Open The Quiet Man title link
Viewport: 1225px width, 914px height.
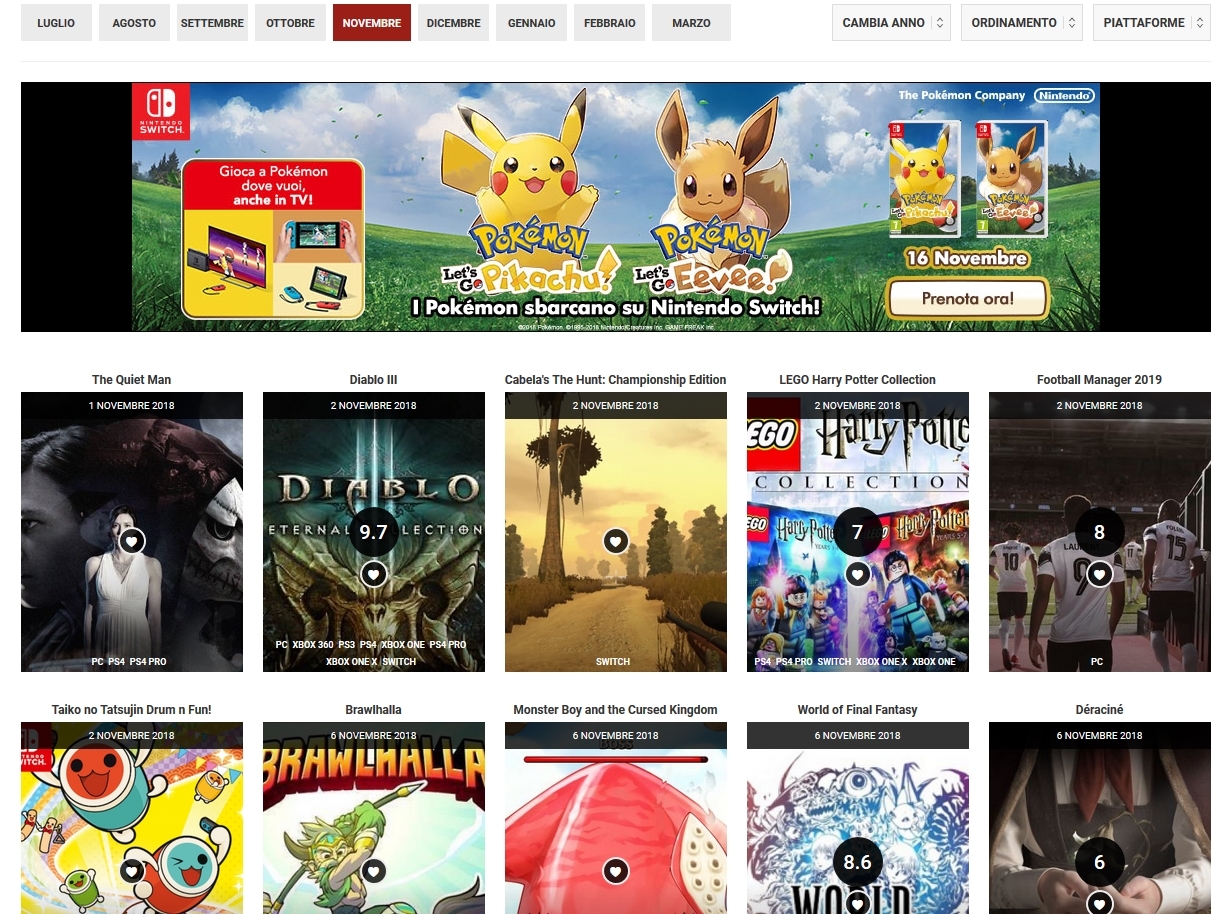click(131, 380)
